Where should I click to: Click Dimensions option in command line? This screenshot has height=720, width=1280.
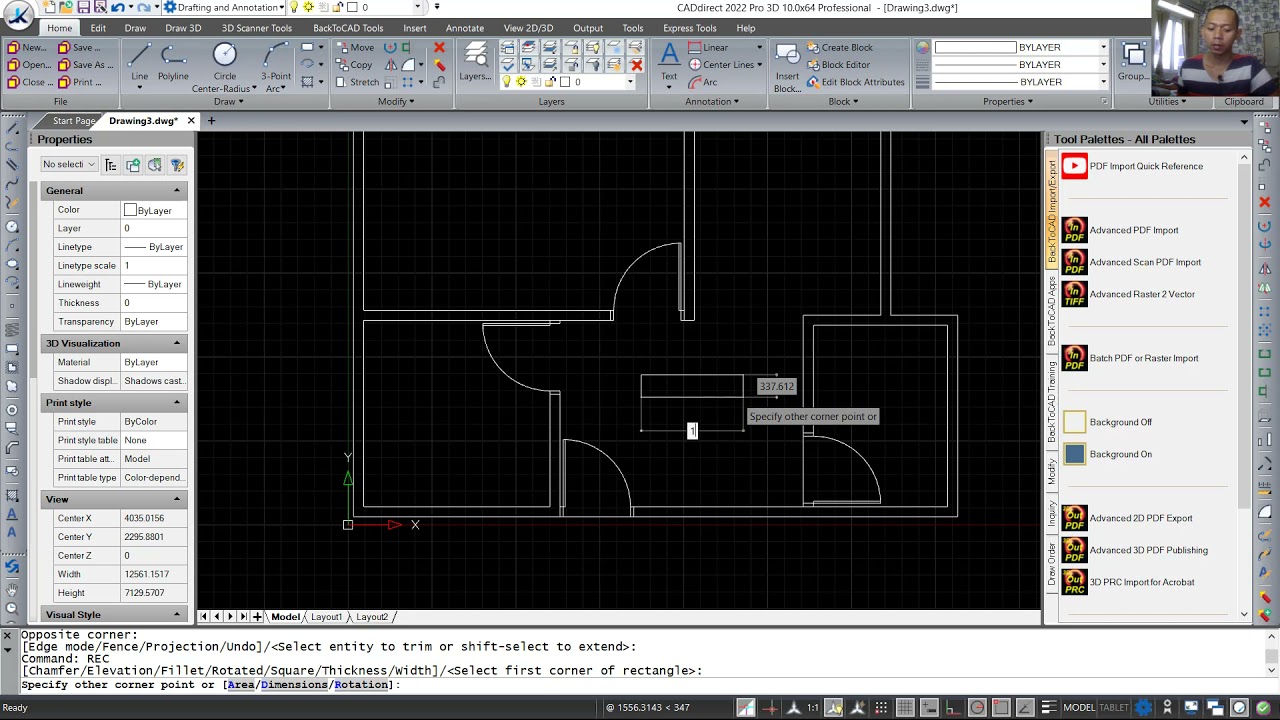pyautogui.click(x=294, y=685)
